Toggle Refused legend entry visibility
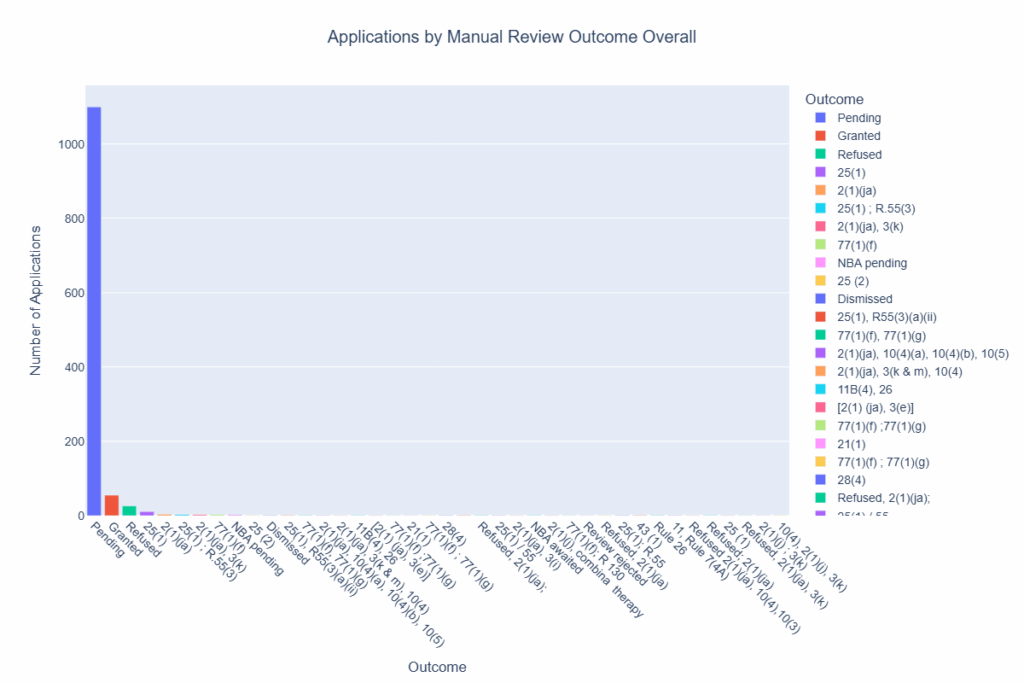 (858, 154)
